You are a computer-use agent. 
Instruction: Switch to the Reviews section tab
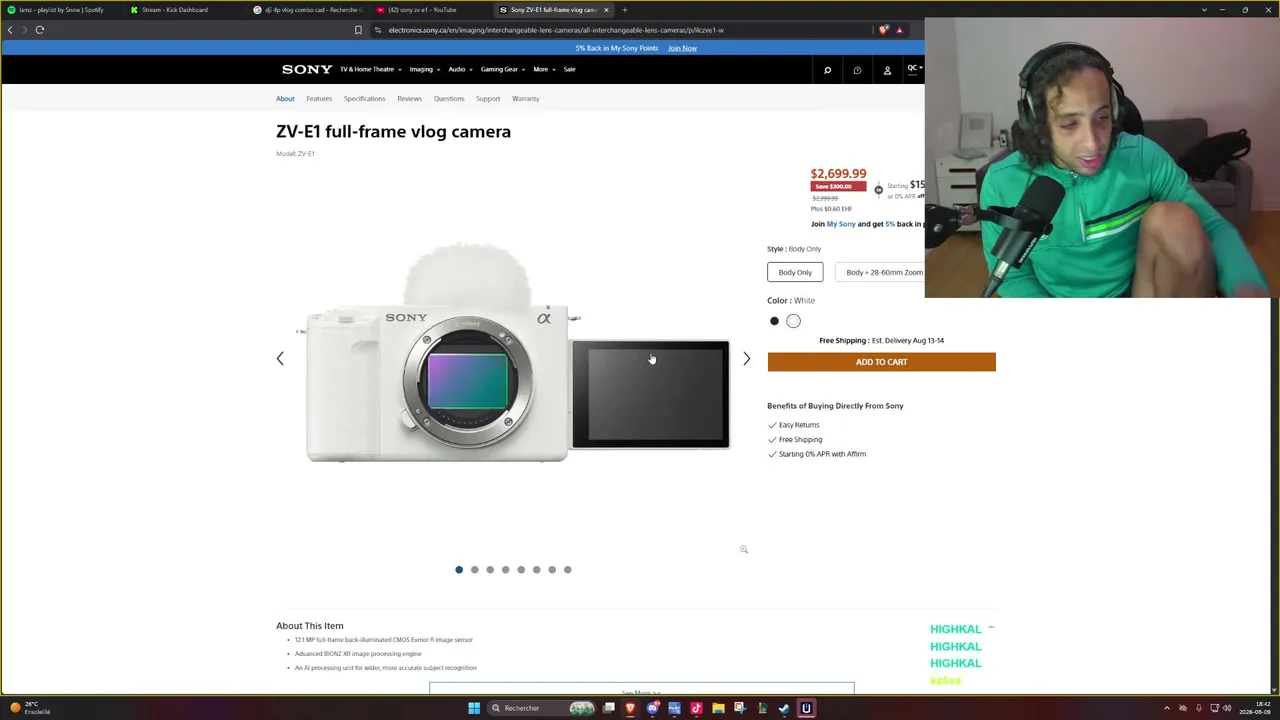(x=409, y=98)
